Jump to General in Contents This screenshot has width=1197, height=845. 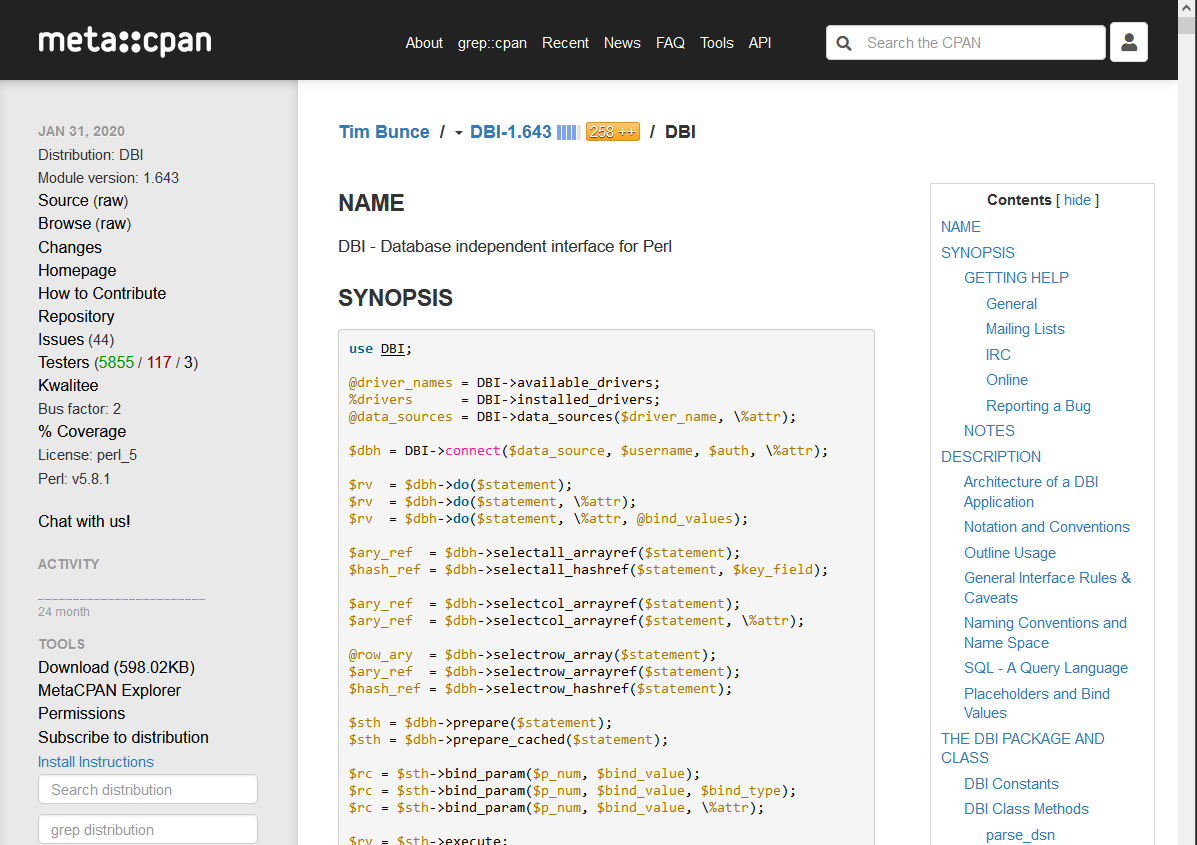(x=1011, y=304)
